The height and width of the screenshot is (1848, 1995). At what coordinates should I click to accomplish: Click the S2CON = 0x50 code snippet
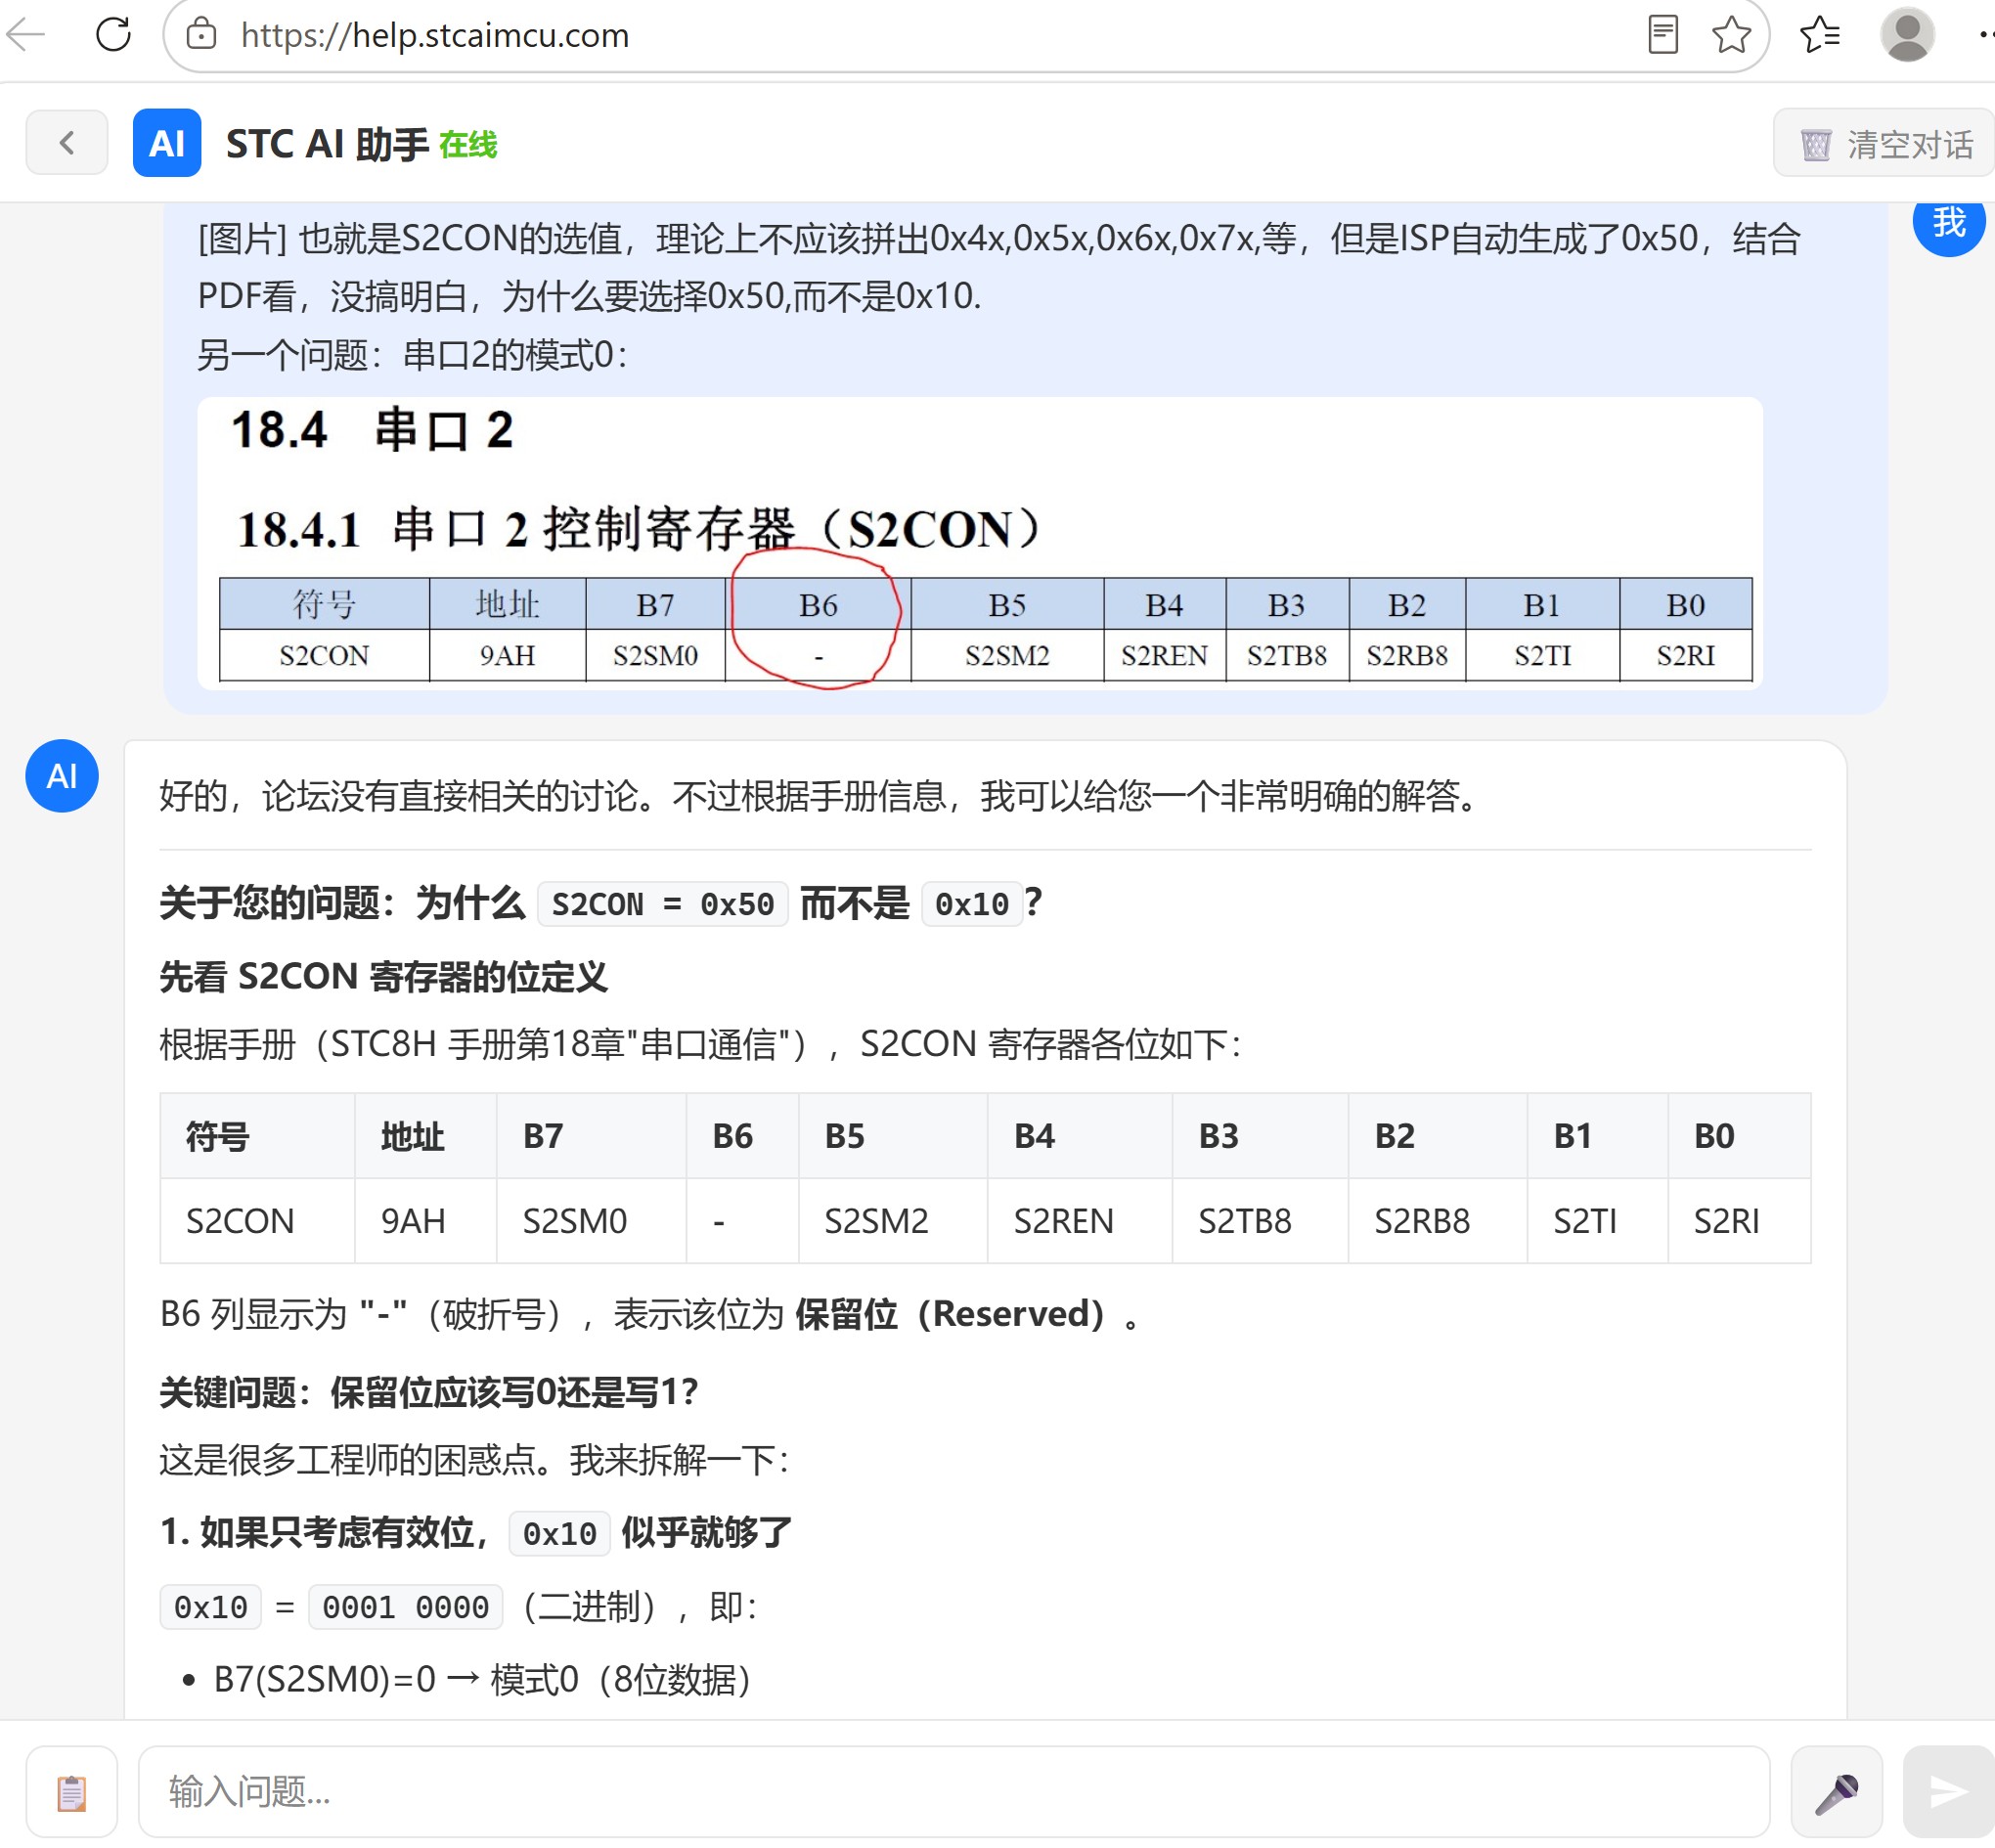(x=663, y=904)
